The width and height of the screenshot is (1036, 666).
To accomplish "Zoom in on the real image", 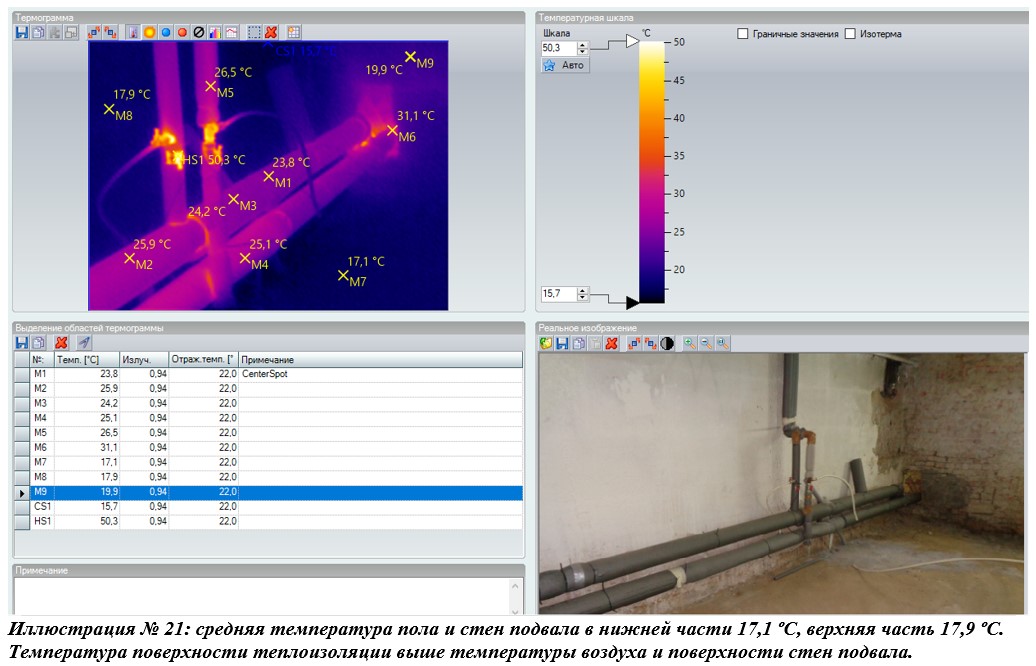I will click(690, 343).
